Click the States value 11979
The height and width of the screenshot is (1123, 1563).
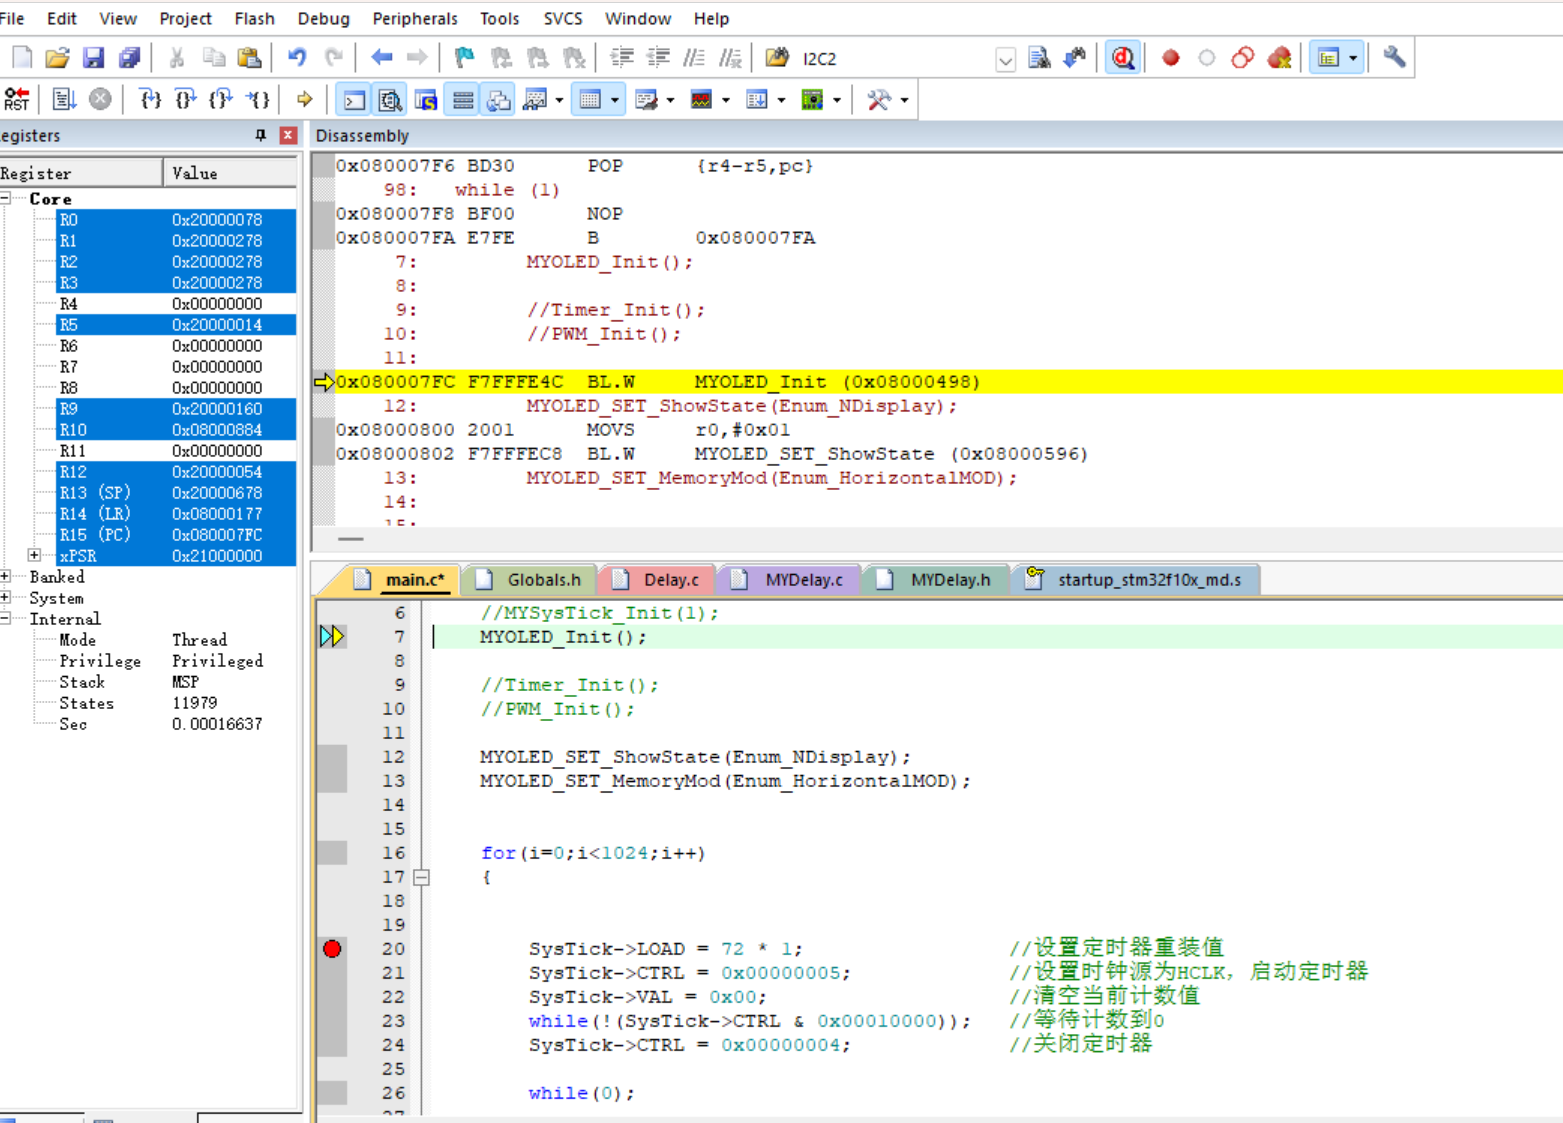[x=194, y=703]
